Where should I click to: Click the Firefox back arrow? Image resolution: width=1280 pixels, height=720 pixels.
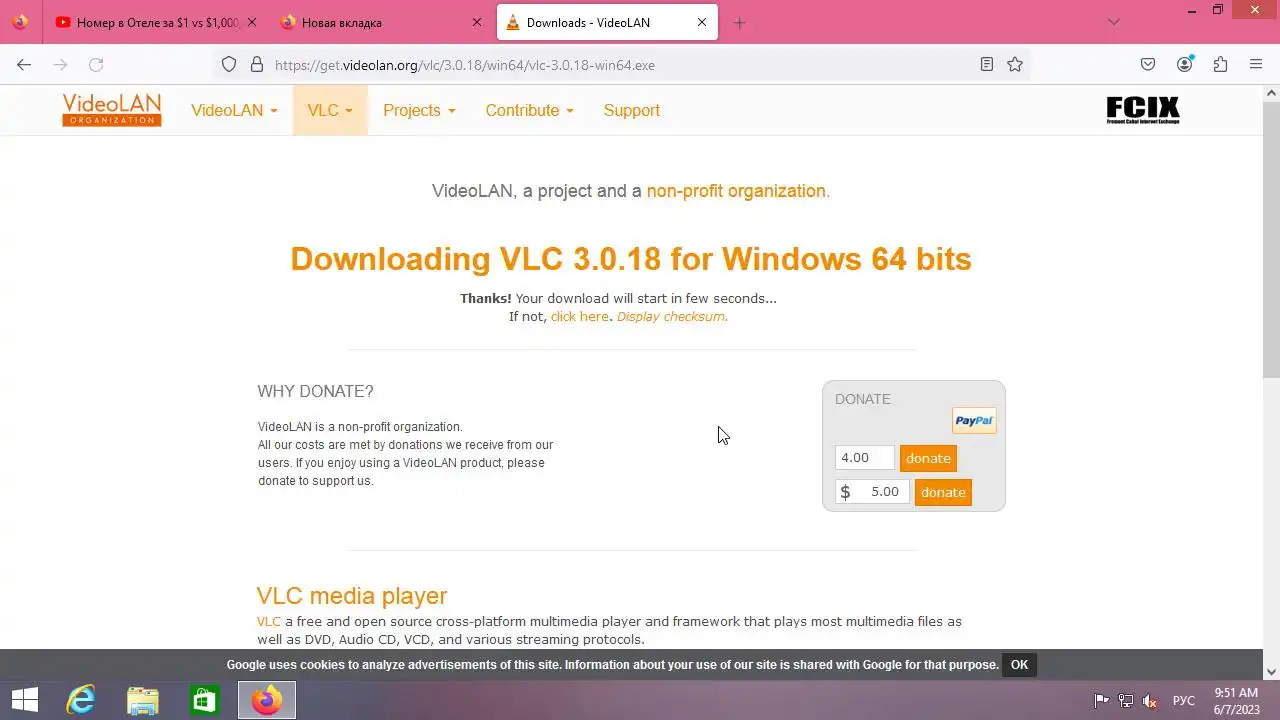24,64
